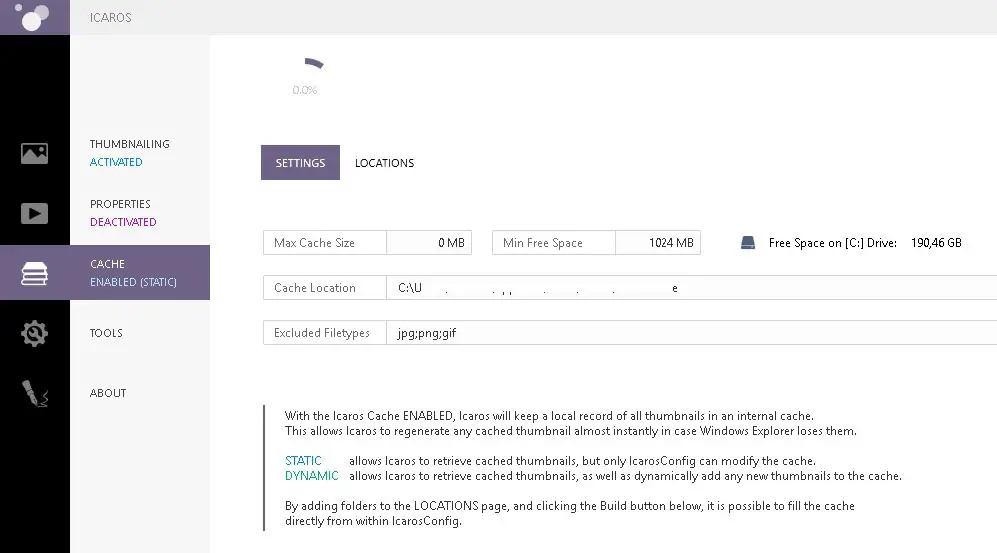The image size is (997, 553).
Task: Click the STATIC mode description label
Action: coord(303,461)
